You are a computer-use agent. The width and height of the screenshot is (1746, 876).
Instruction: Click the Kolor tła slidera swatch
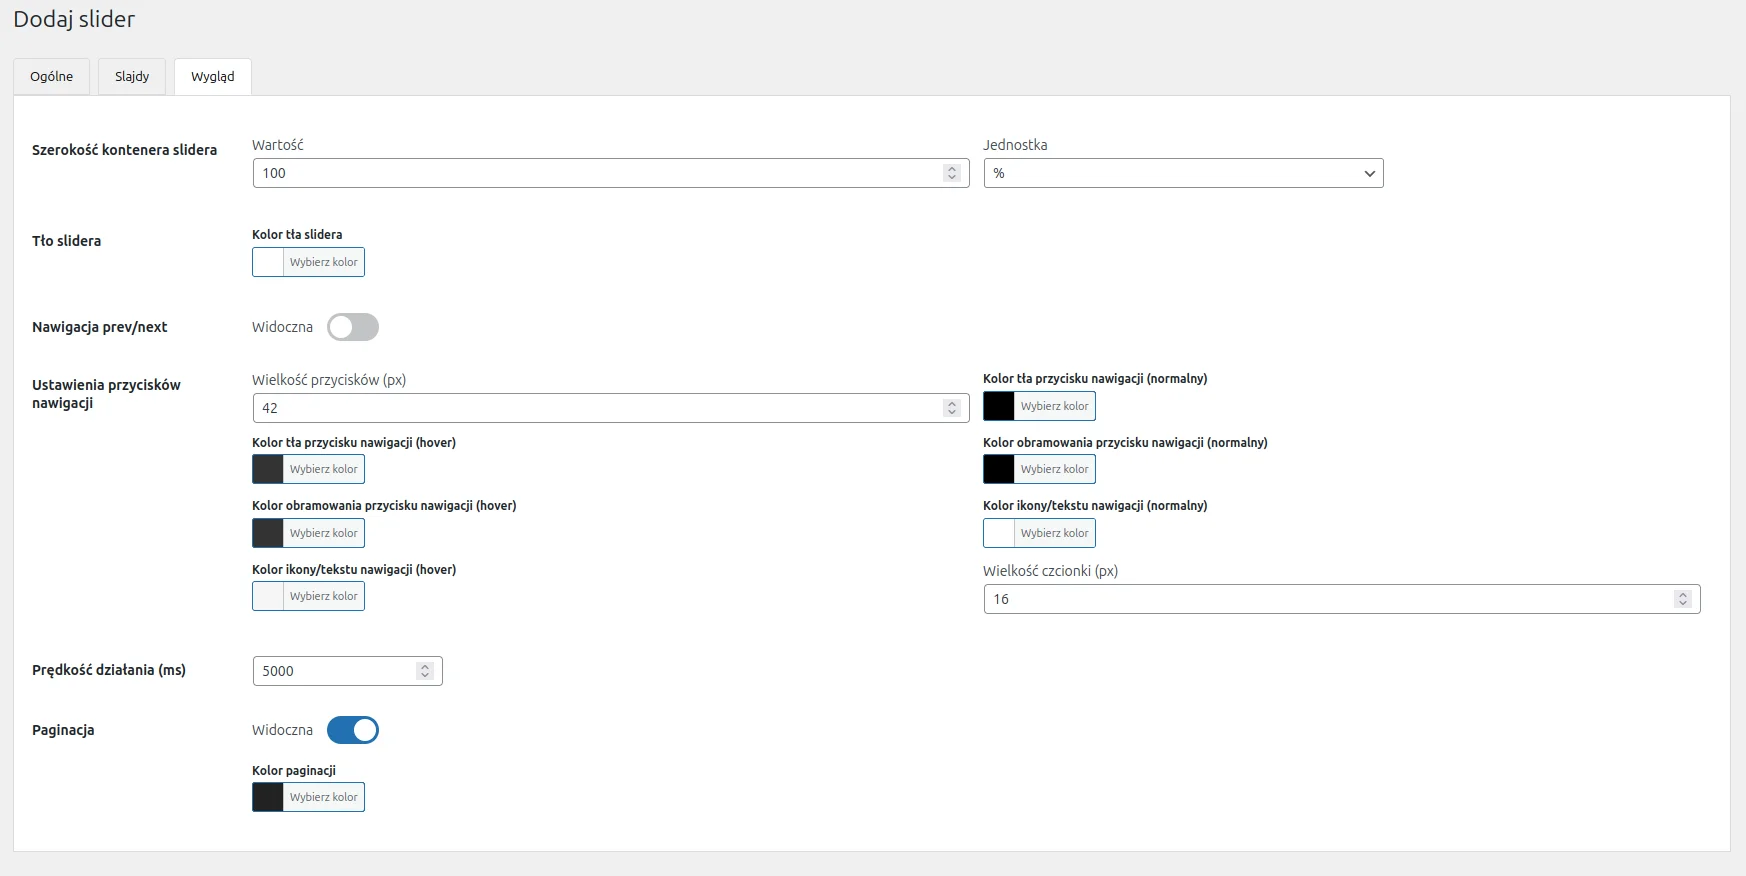pos(268,262)
